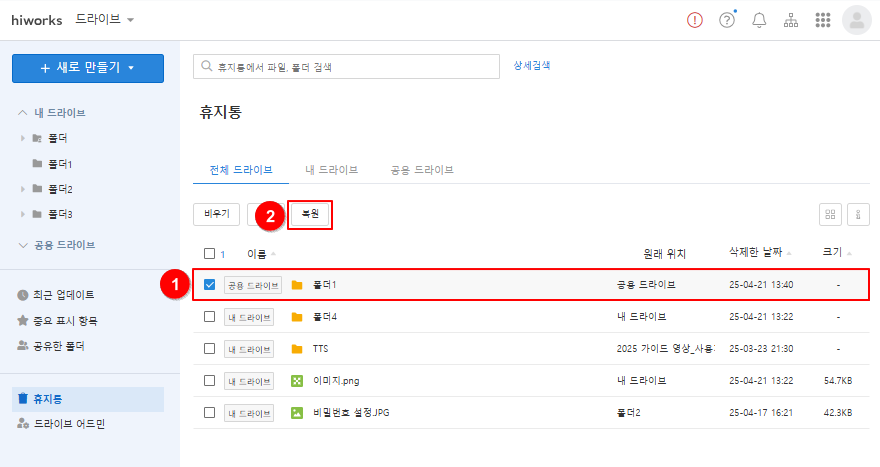Open the help question mark icon
This screenshot has height=467, width=880.
[727, 20]
